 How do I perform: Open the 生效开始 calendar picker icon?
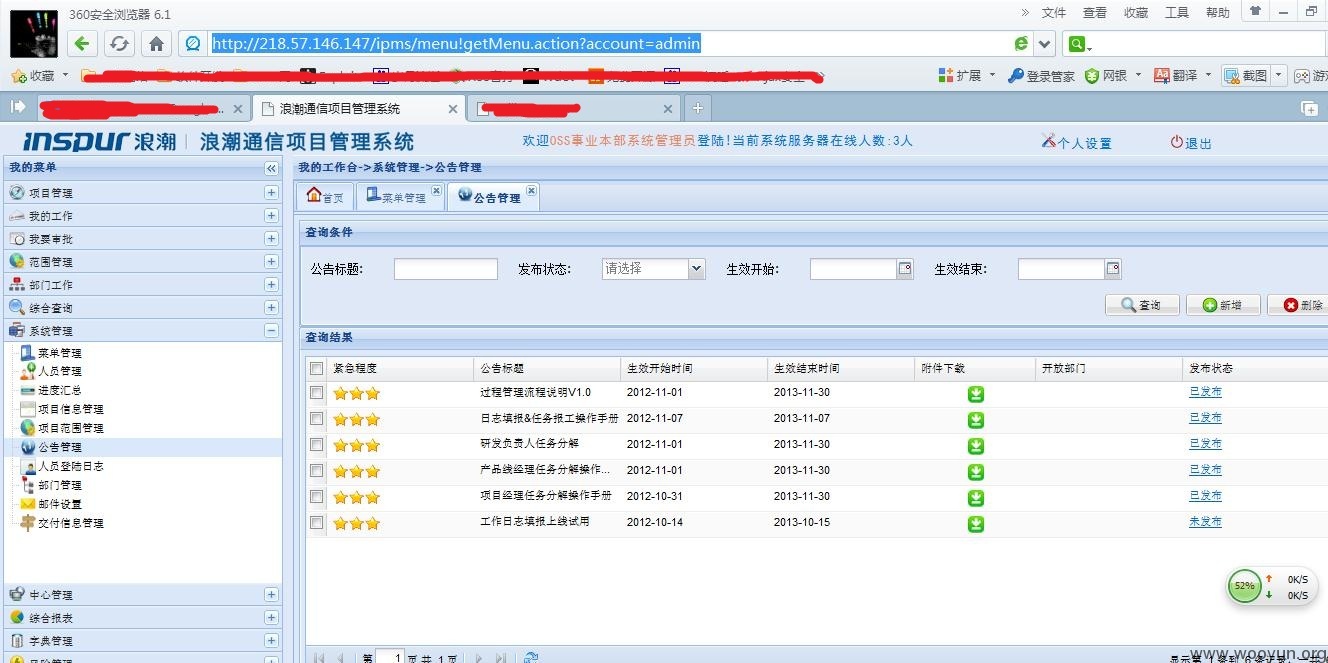point(905,268)
